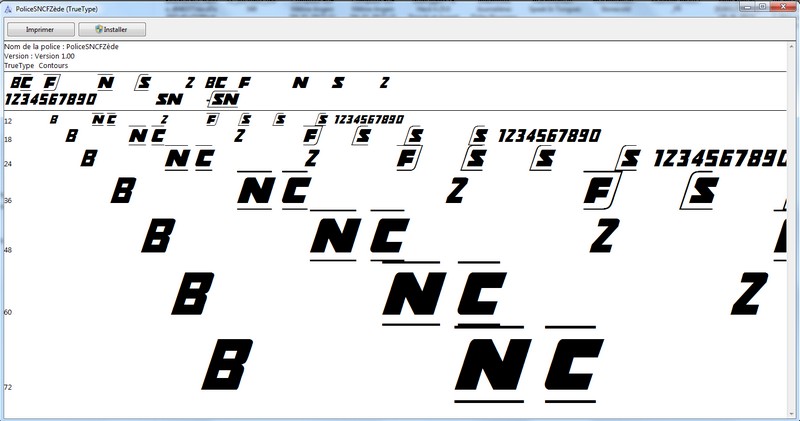Click the size label 12

(x=8, y=121)
